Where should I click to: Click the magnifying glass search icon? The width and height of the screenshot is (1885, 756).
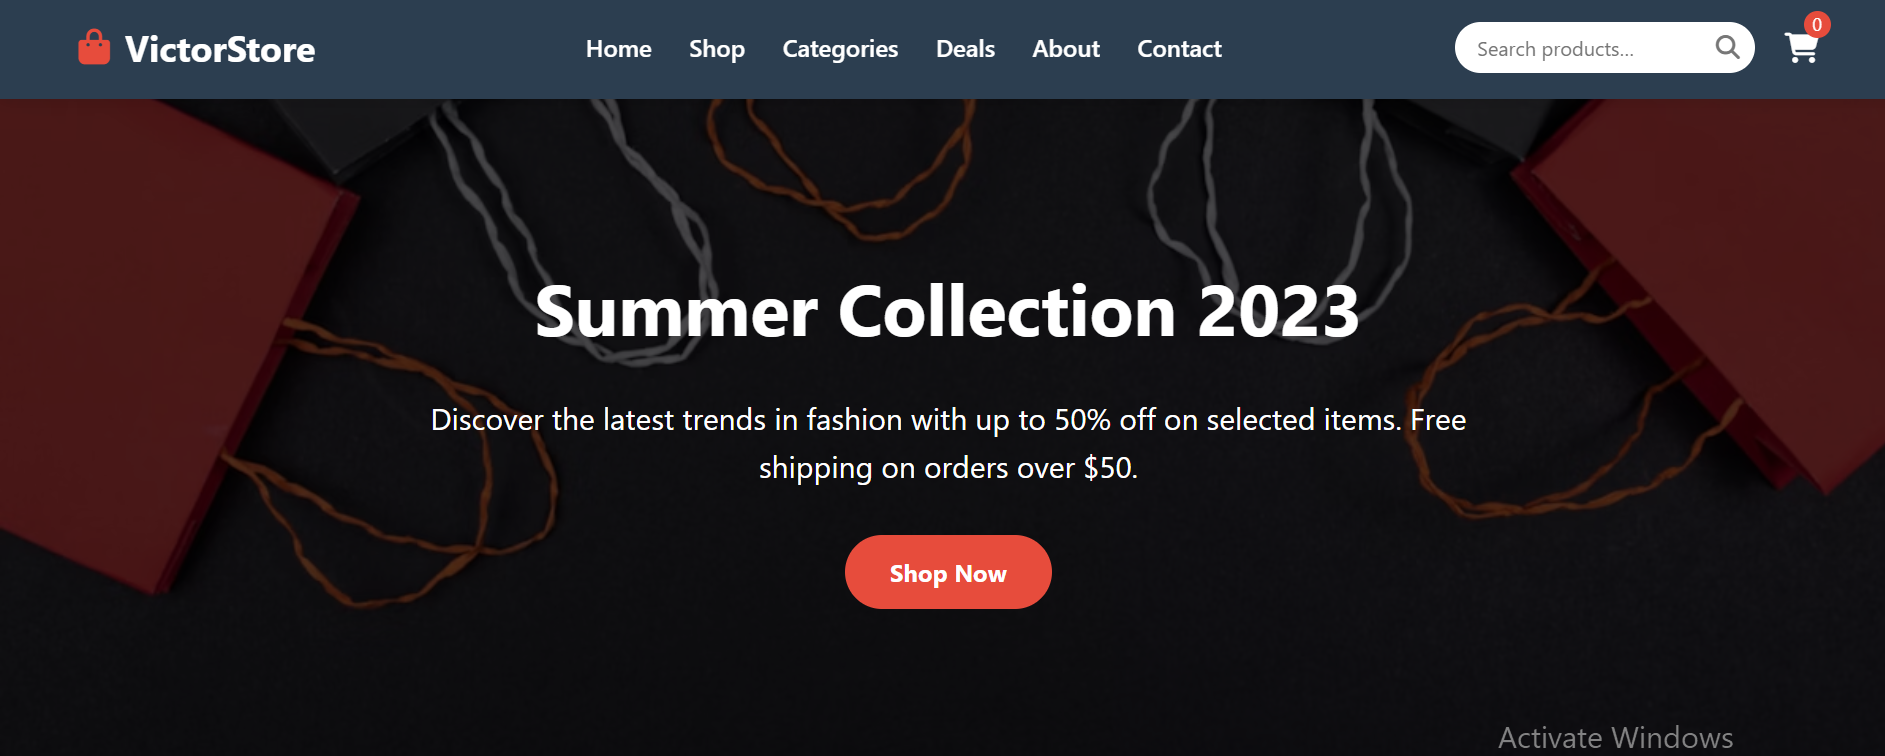click(x=1727, y=47)
